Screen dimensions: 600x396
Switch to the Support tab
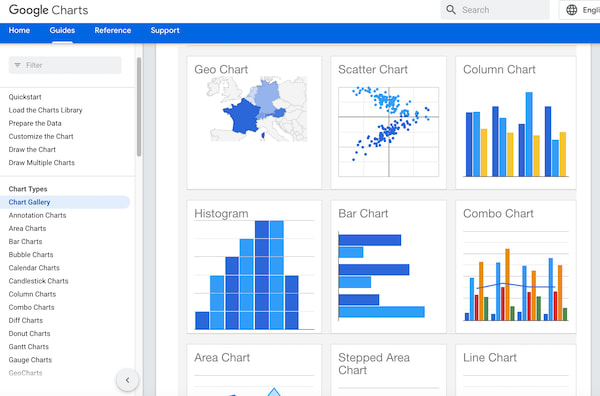[165, 30]
